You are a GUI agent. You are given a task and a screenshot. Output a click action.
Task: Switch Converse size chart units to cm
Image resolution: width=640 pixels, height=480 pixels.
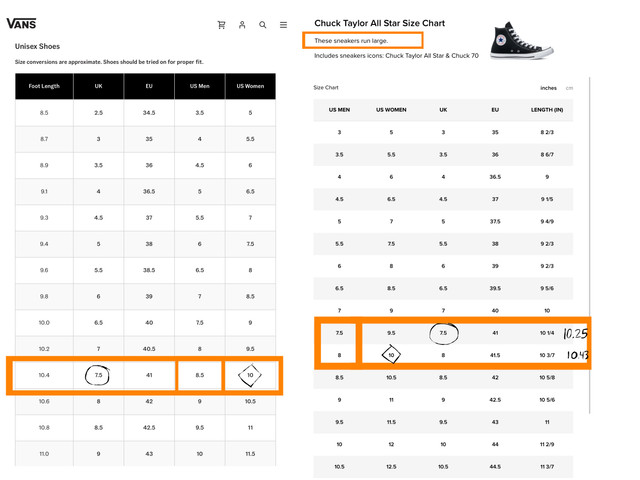coord(569,88)
